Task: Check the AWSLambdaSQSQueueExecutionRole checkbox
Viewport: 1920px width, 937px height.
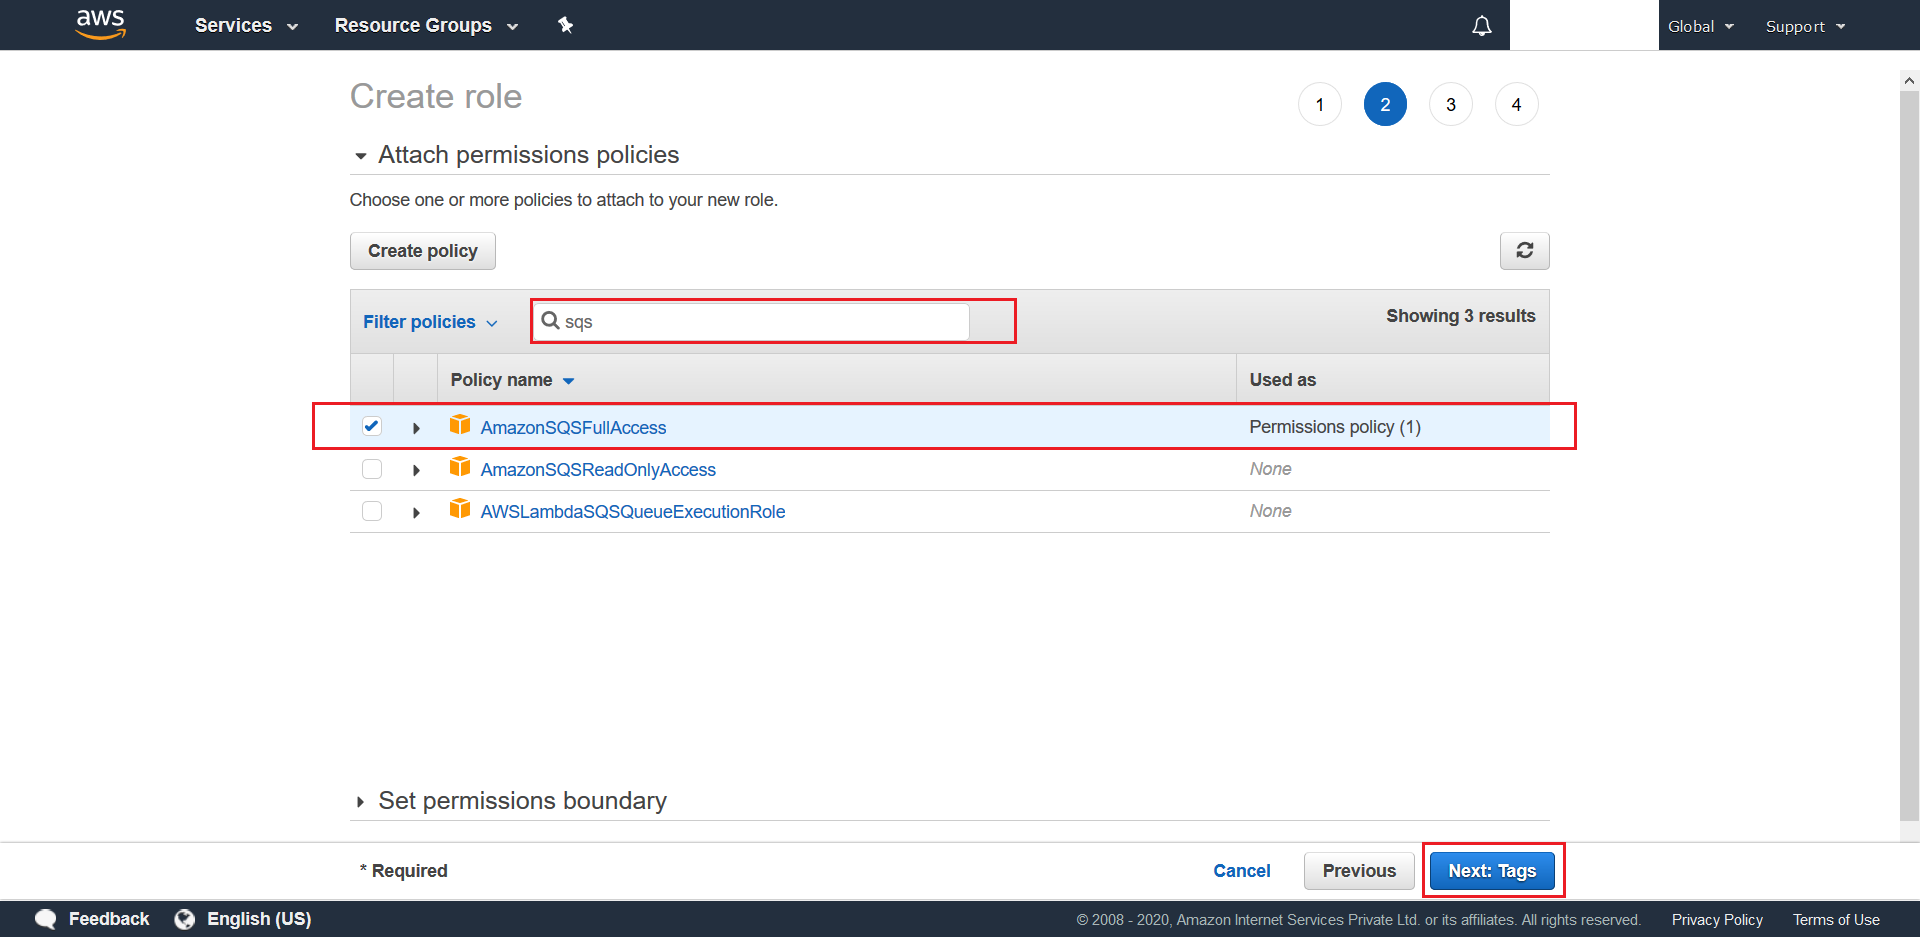Action: 372,511
